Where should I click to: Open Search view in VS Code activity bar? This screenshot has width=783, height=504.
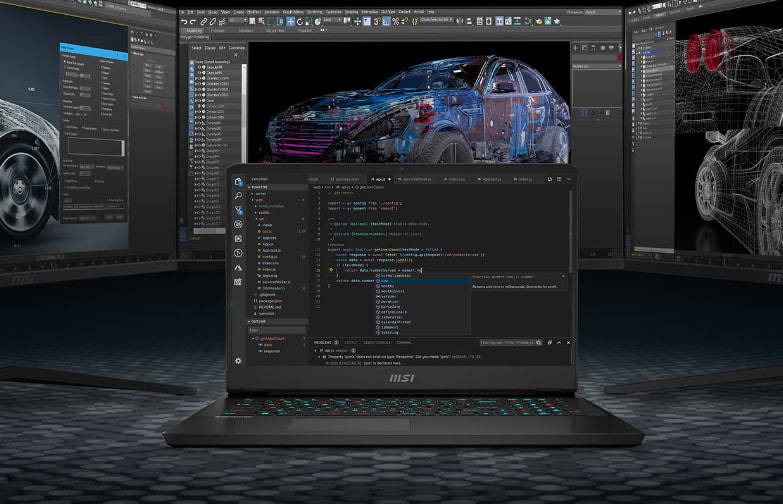(238, 195)
